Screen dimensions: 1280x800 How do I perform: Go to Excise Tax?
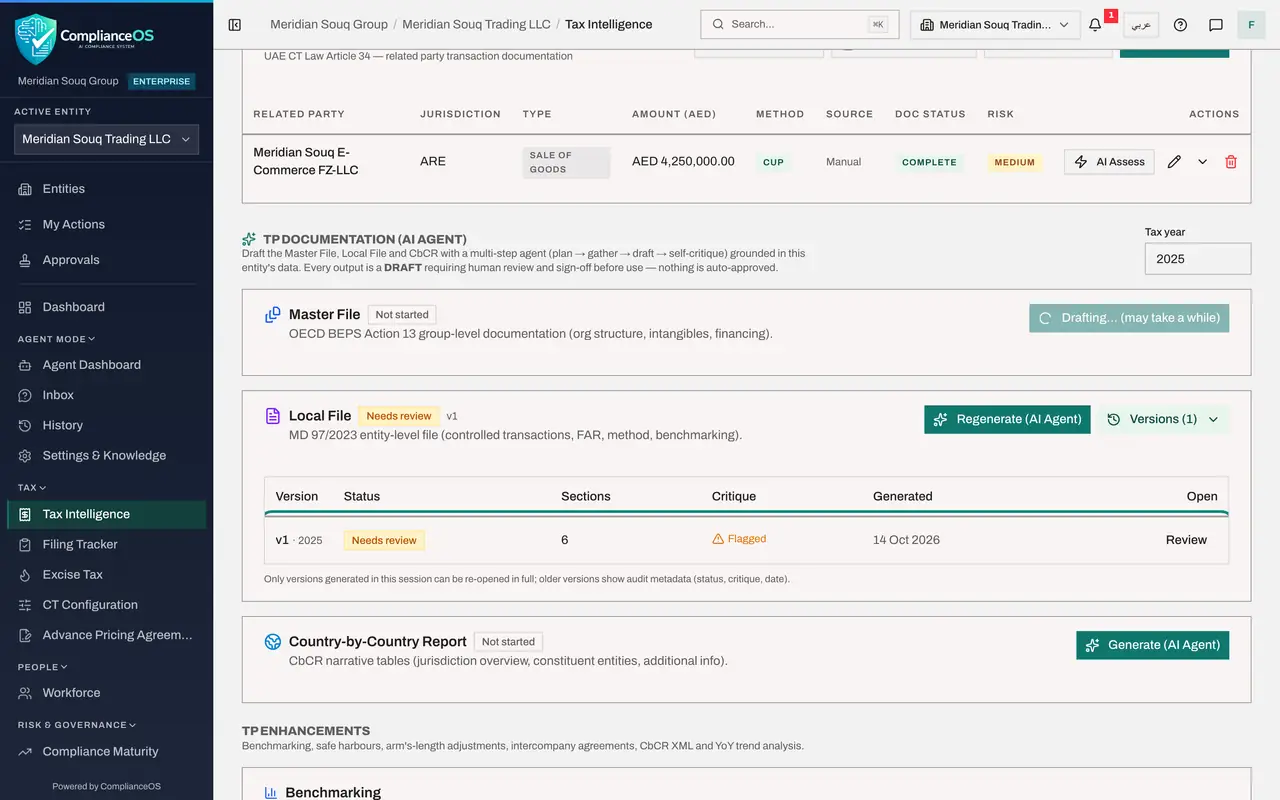tap(106, 575)
